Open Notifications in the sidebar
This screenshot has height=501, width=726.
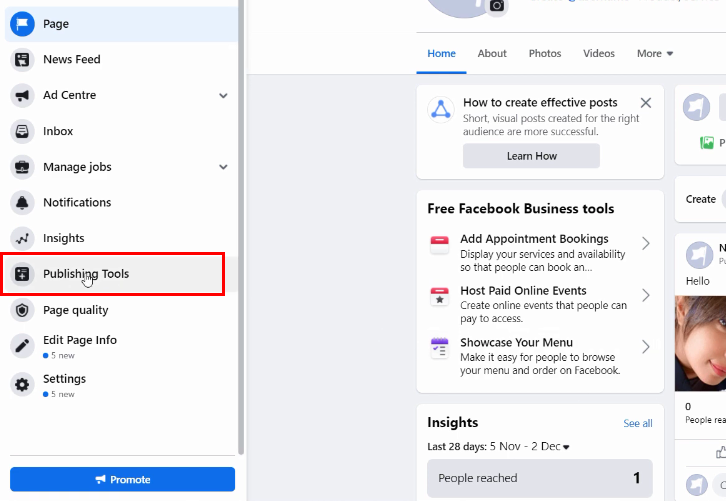121,202
